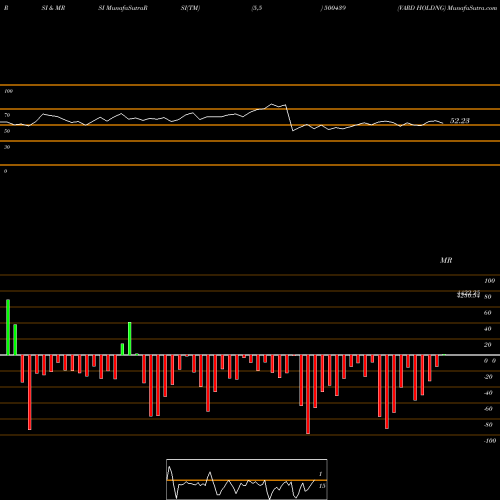Click the RSI axis label 30
500x500 pixels.
point(7,147)
